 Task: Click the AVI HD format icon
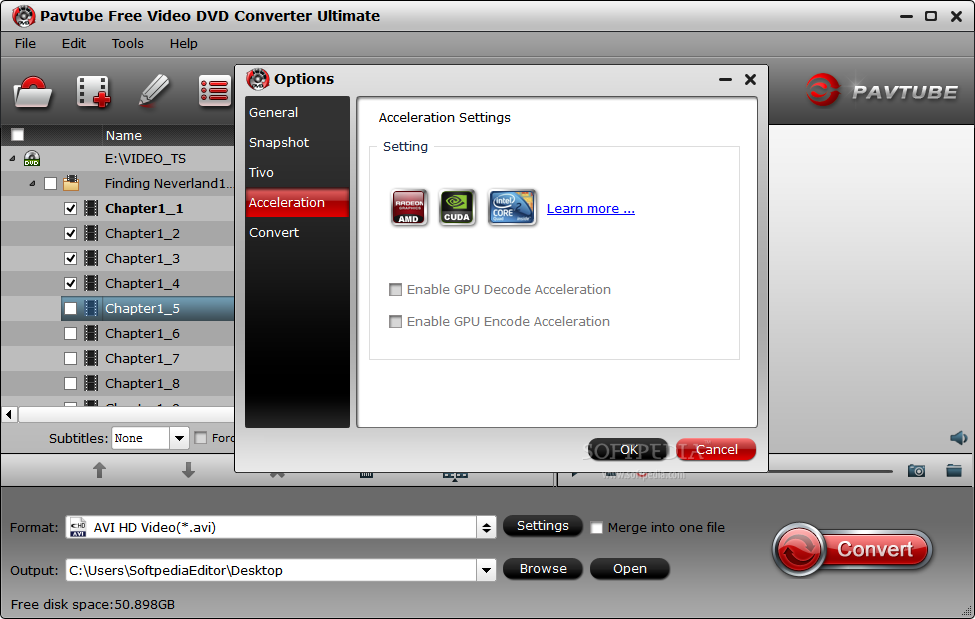pyautogui.click(x=78, y=528)
